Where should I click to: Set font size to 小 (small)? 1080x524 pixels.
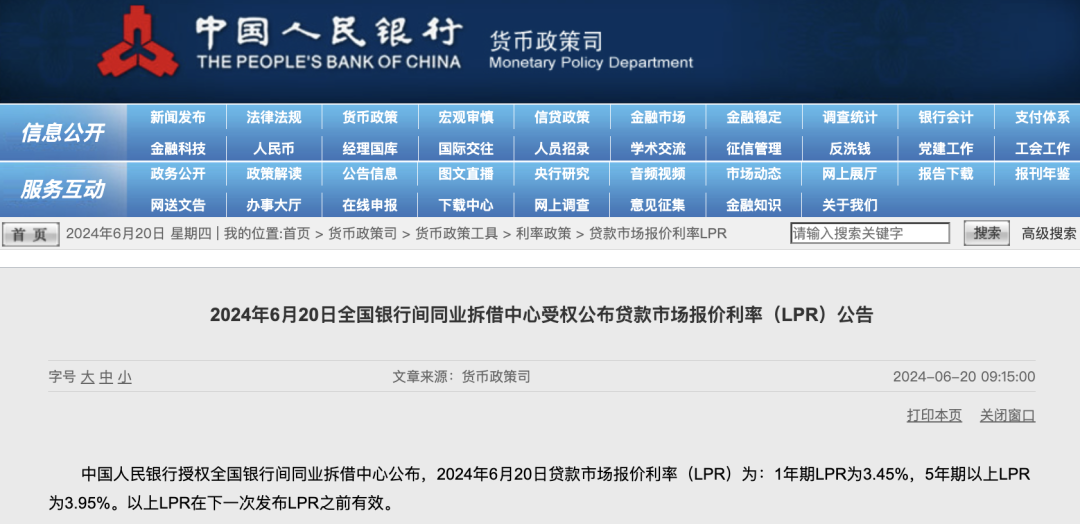click(x=124, y=377)
